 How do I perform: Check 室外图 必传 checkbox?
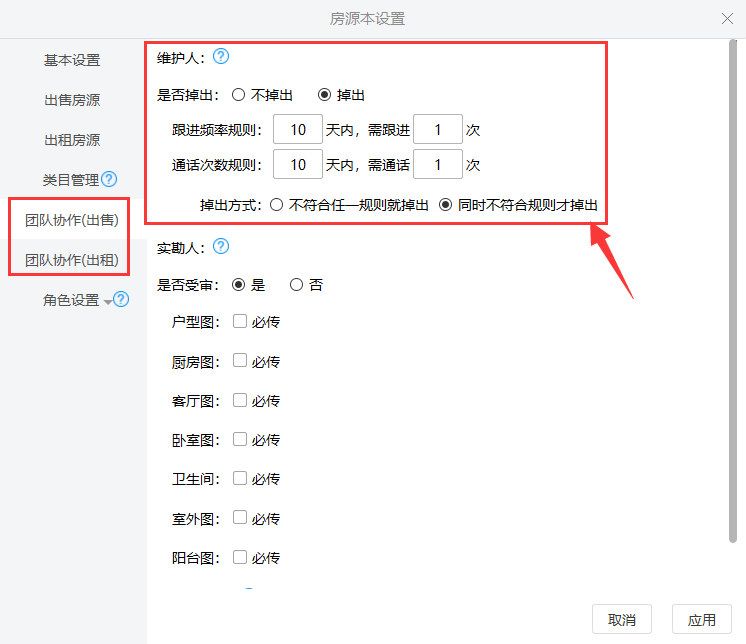[240, 517]
